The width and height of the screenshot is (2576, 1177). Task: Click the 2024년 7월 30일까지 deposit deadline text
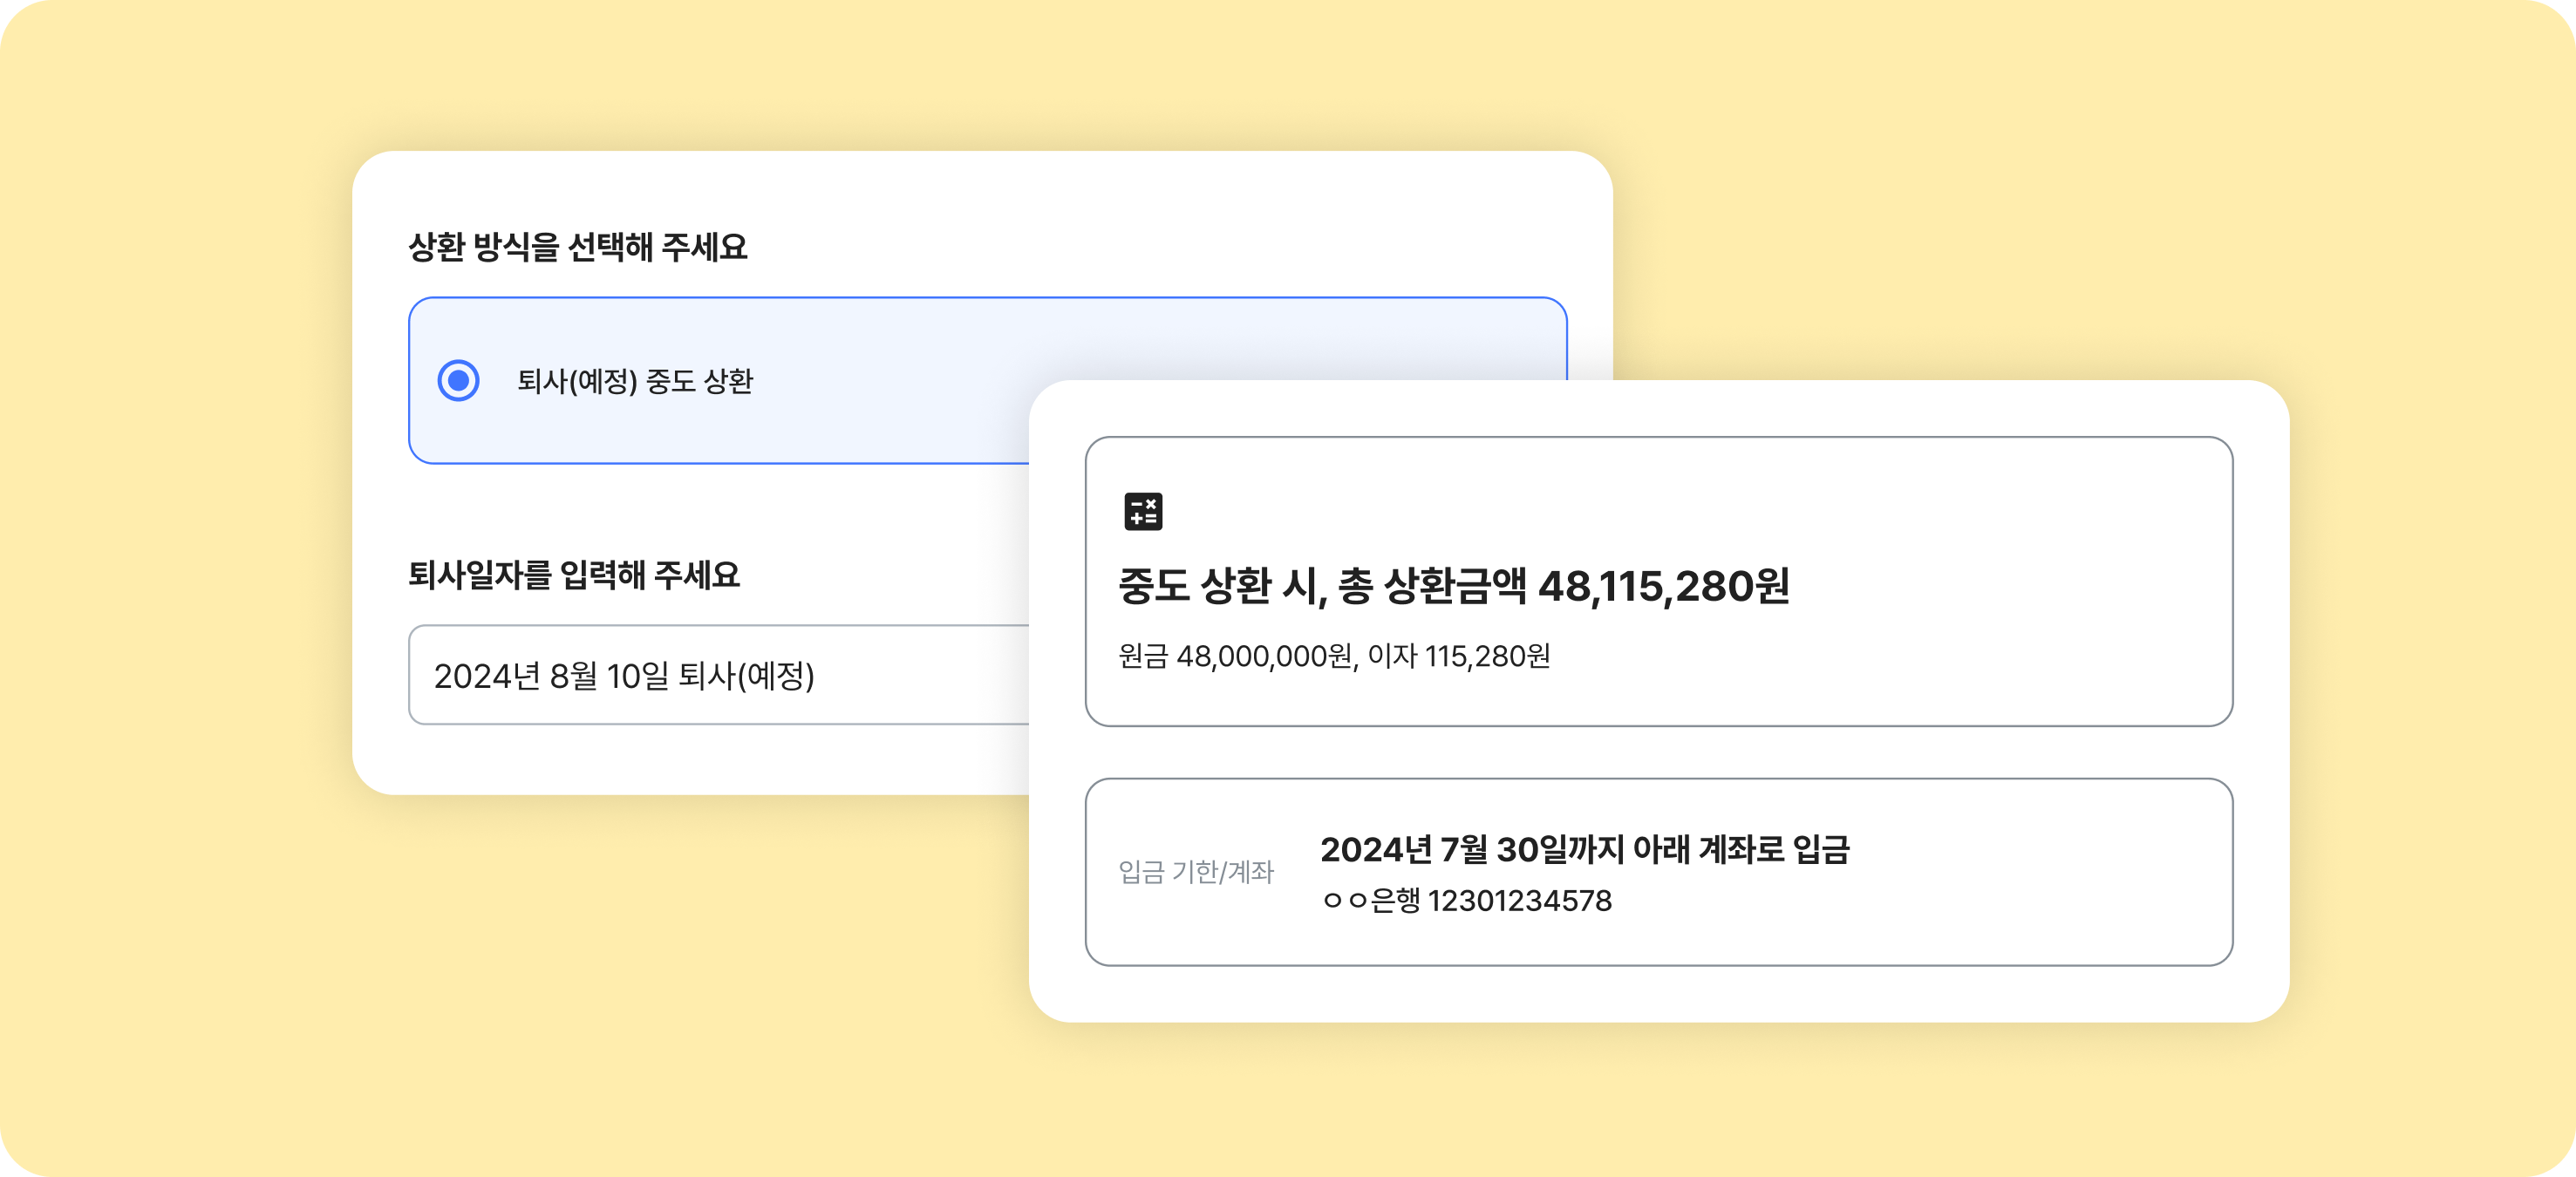click(1472, 849)
